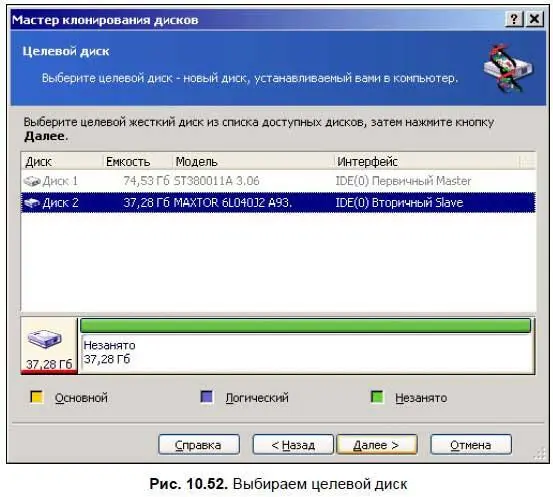Click the large purple disk icon above 37,28 Гб
This screenshot has width=553, height=497.
tap(45, 339)
